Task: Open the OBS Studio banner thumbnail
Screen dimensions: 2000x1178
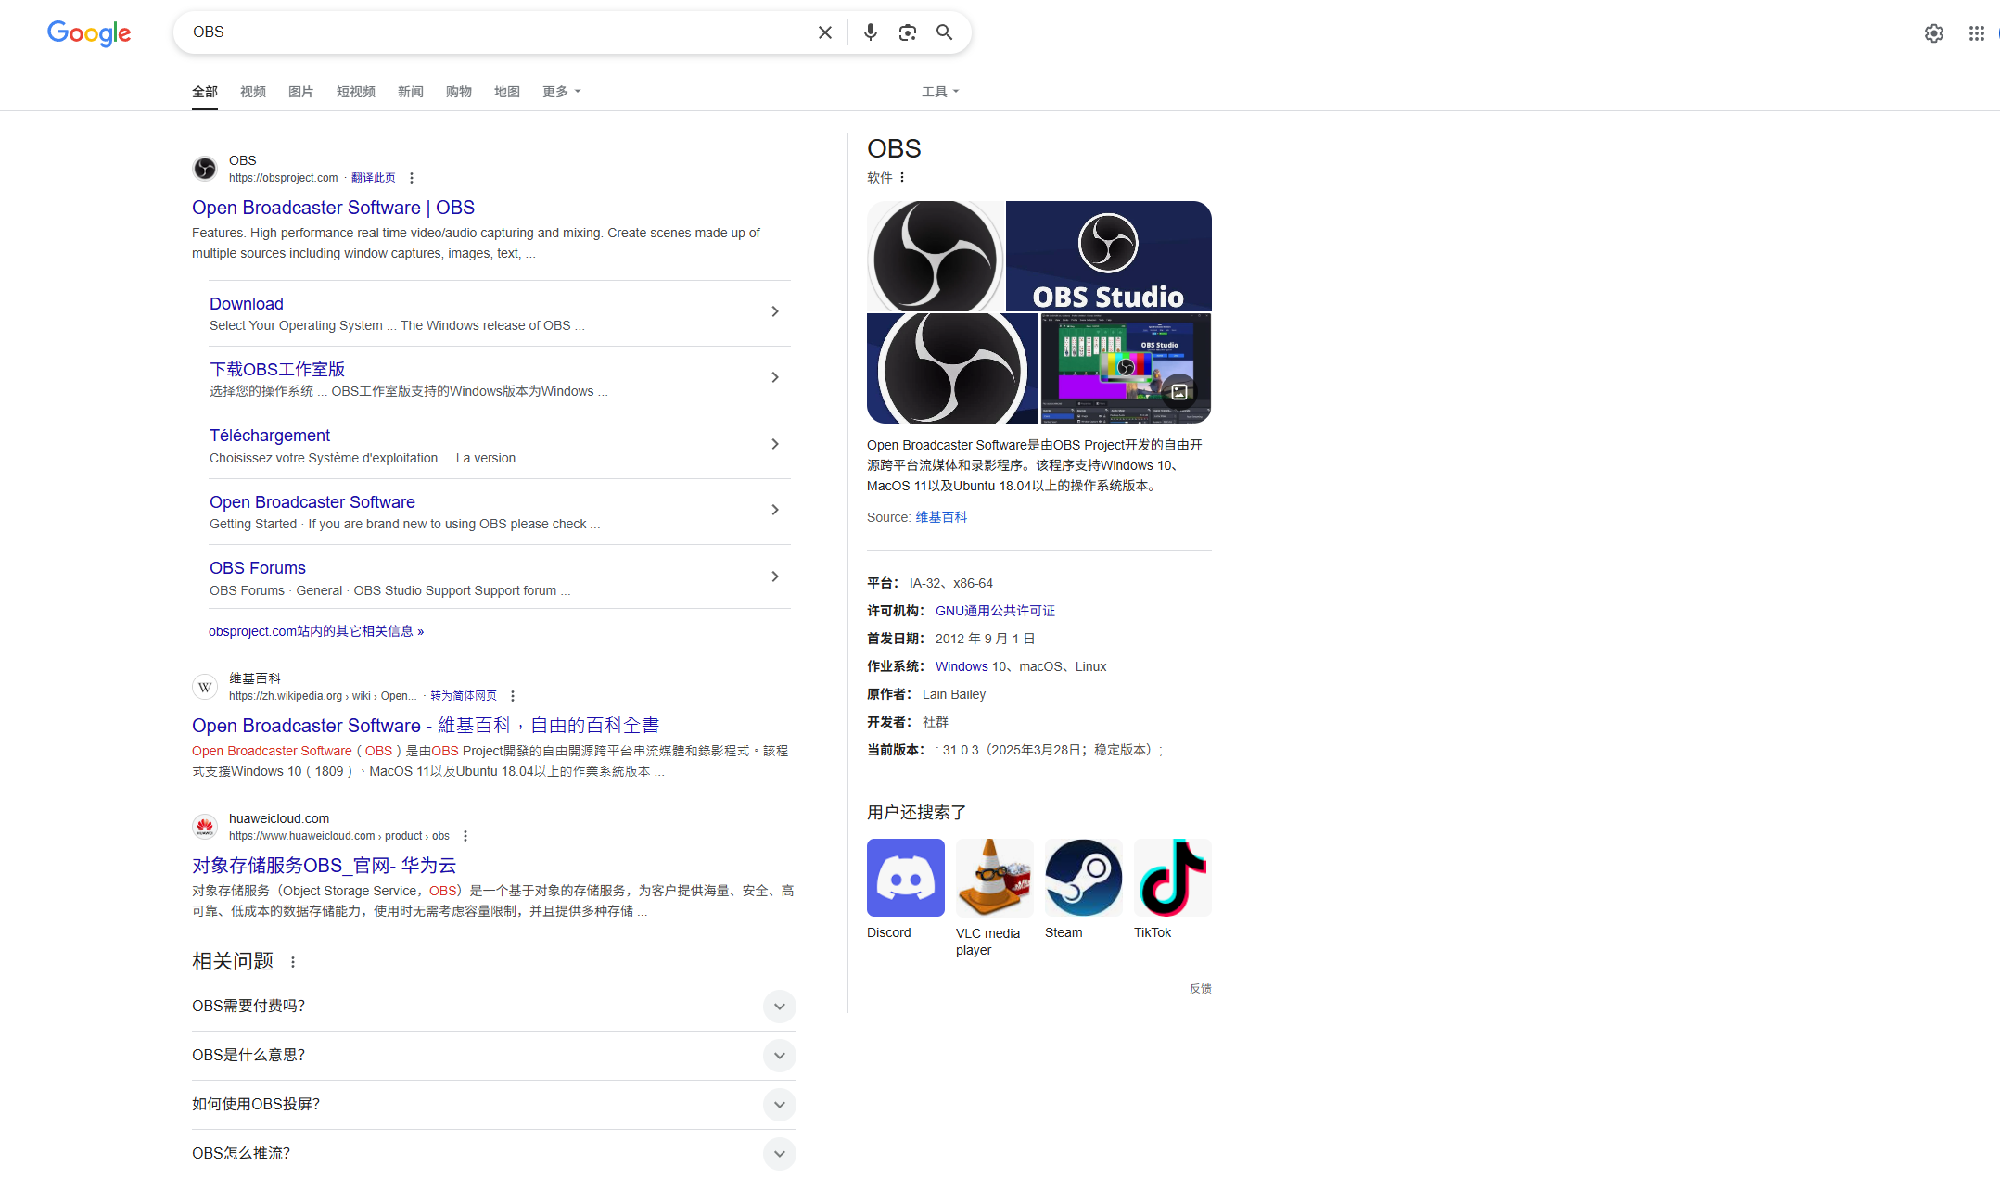Action: (x=1109, y=256)
